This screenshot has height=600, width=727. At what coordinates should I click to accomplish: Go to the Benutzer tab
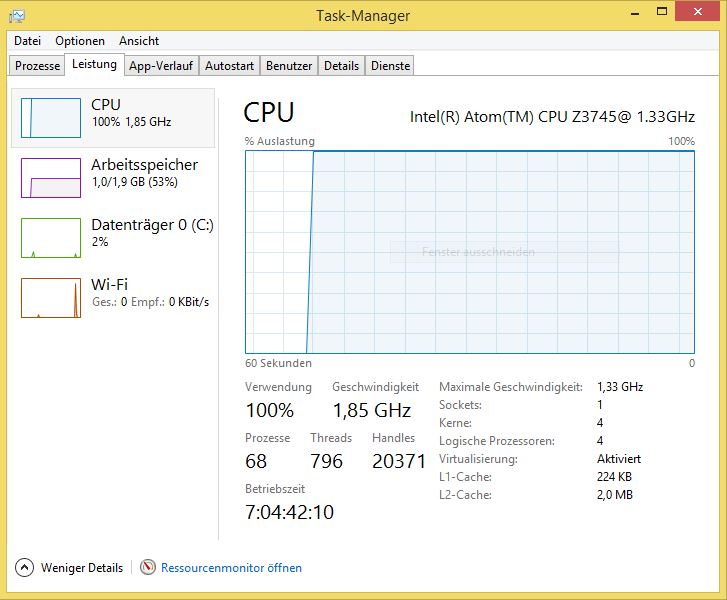289,66
